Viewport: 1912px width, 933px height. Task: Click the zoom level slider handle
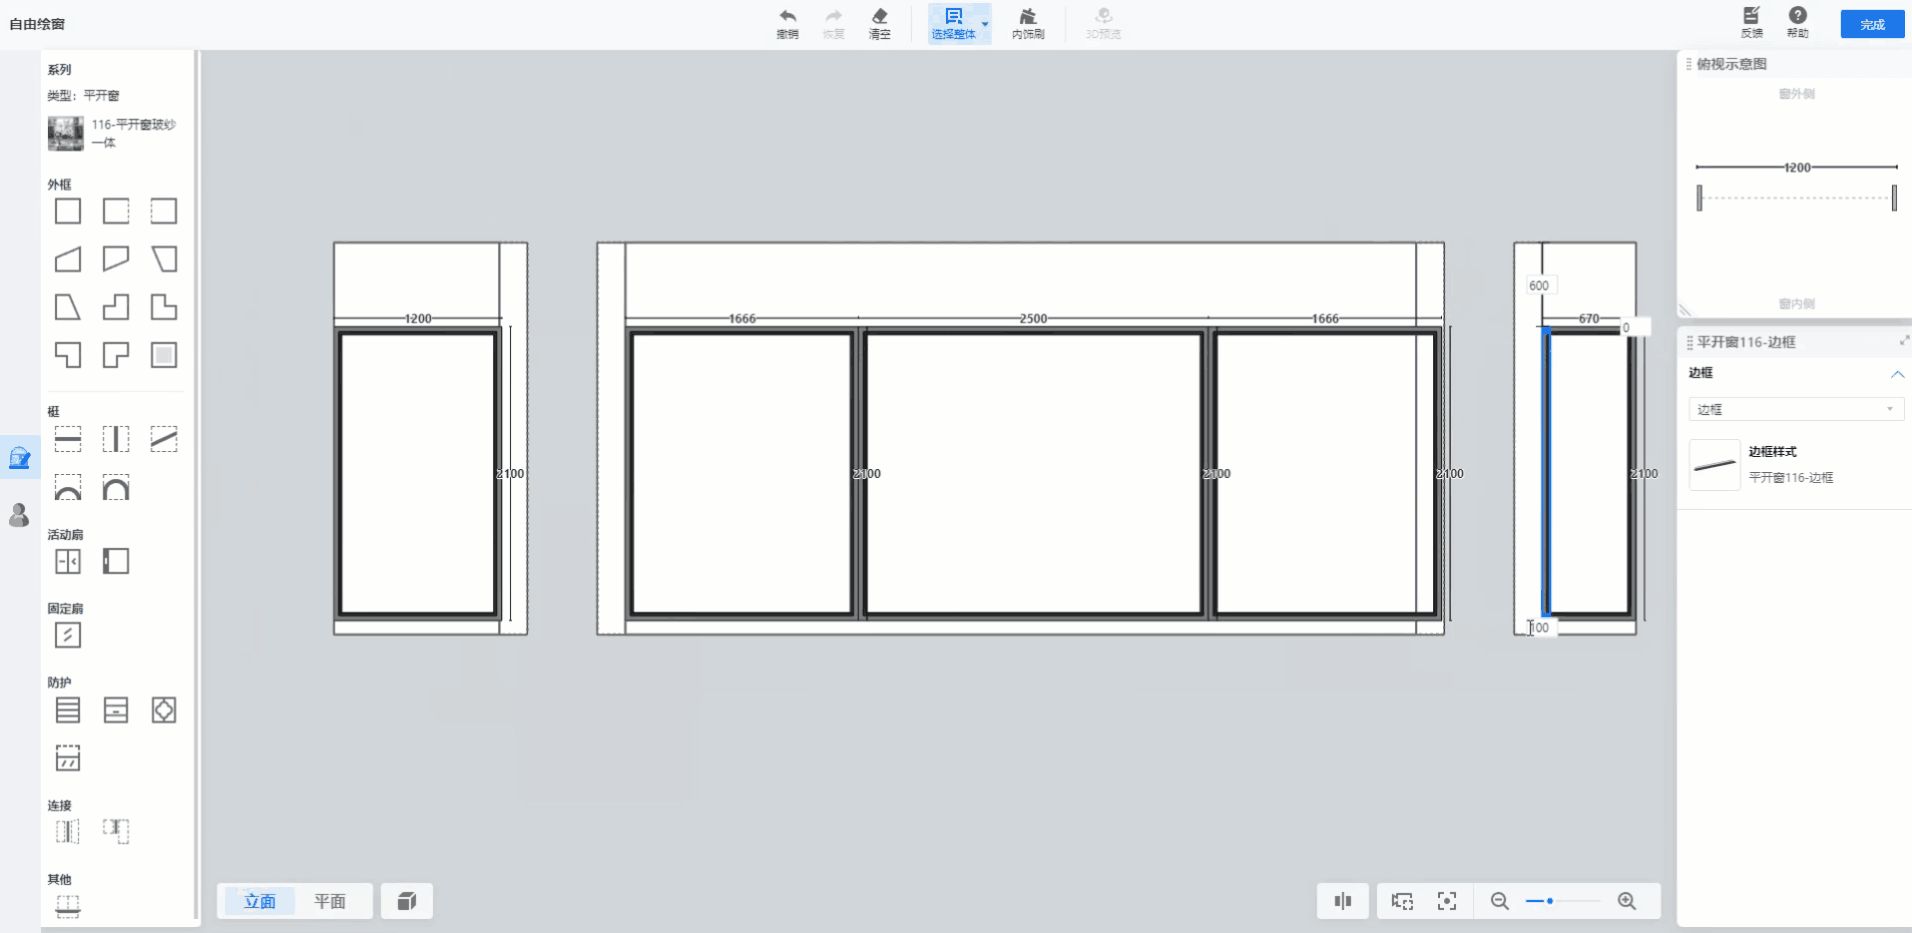(1550, 901)
